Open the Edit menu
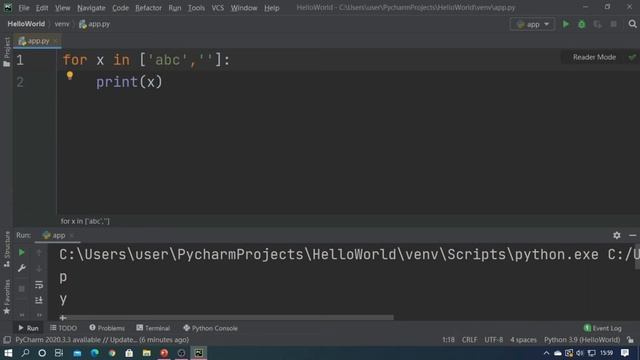The width and height of the screenshot is (640, 360). pos(42,8)
